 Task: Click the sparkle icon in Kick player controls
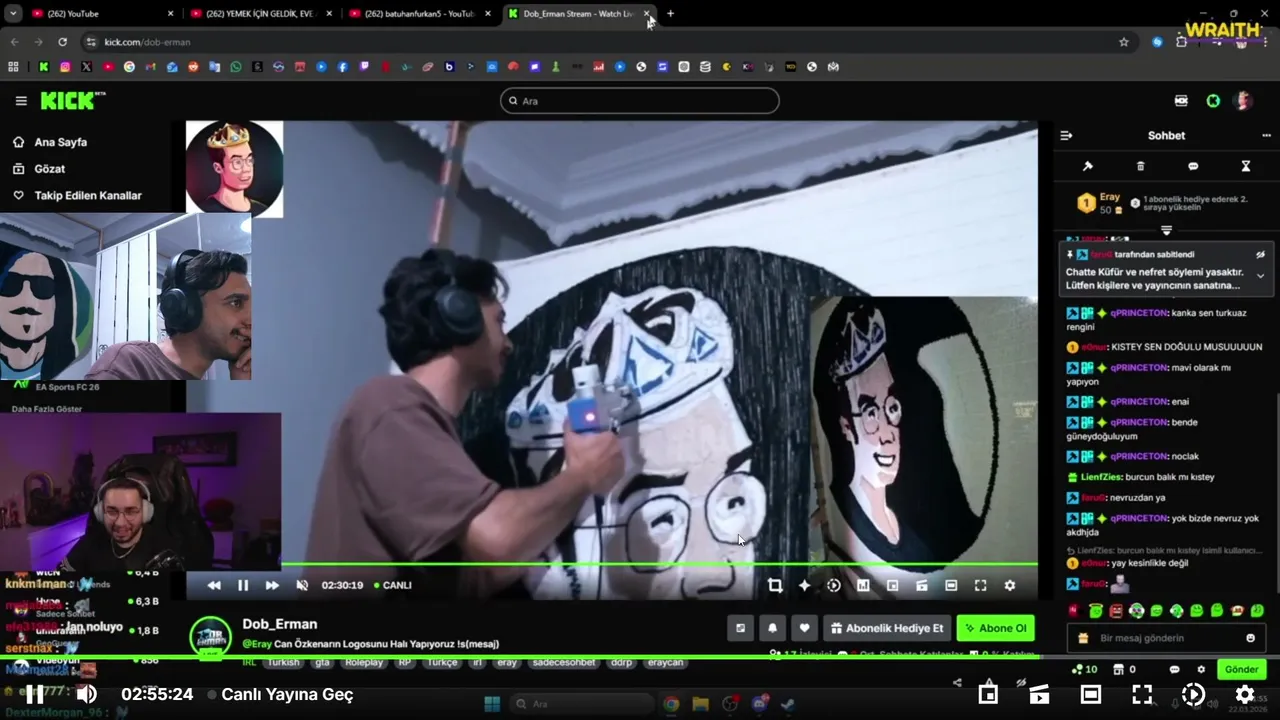pos(804,585)
